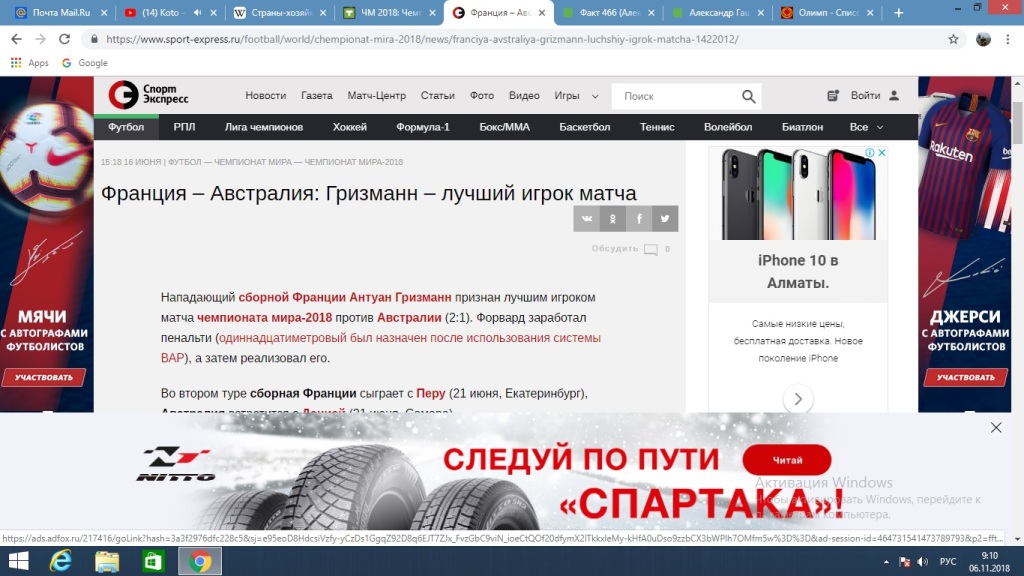Open the Фото section
The image size is (1024, 576).
click(482, 95)
